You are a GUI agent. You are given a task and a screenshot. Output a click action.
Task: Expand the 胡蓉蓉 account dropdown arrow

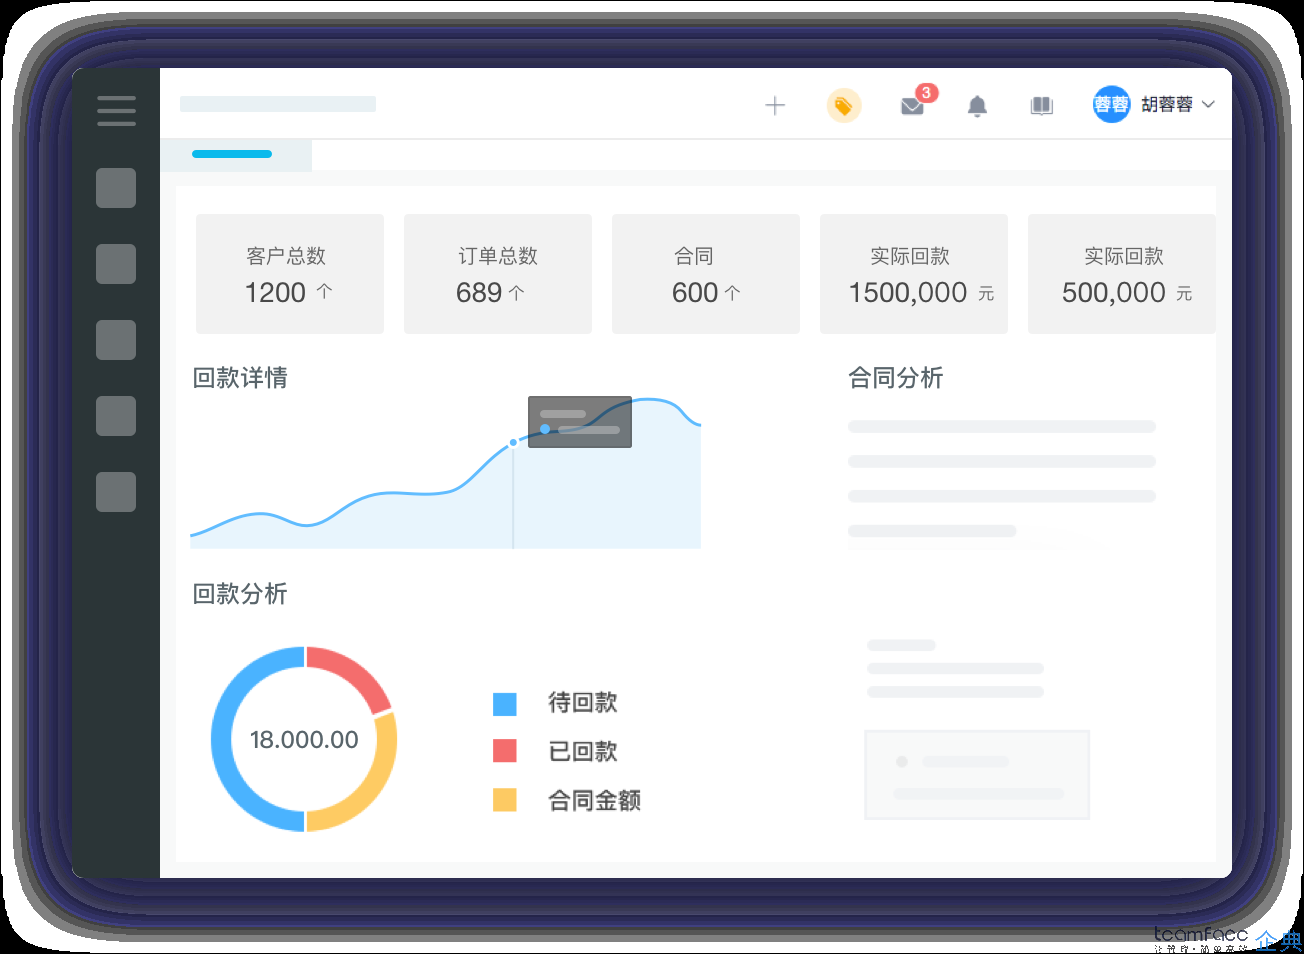click(x=1208, y=104)
